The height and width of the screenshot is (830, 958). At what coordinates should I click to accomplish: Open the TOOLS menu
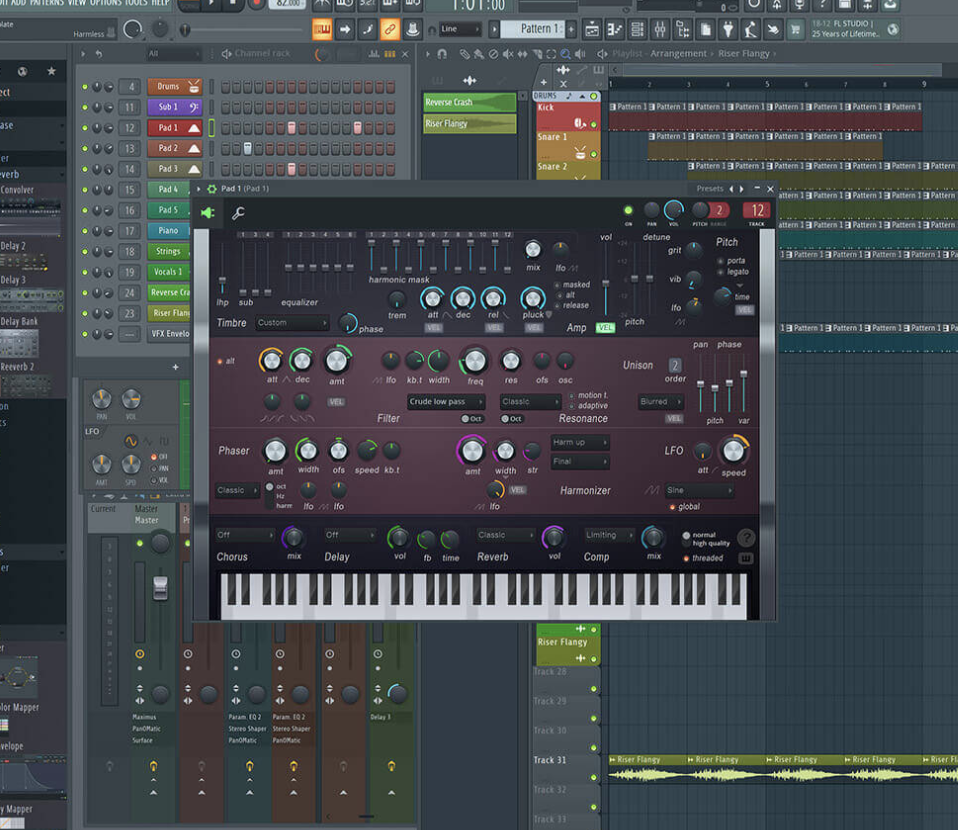(x=134, y=3)
